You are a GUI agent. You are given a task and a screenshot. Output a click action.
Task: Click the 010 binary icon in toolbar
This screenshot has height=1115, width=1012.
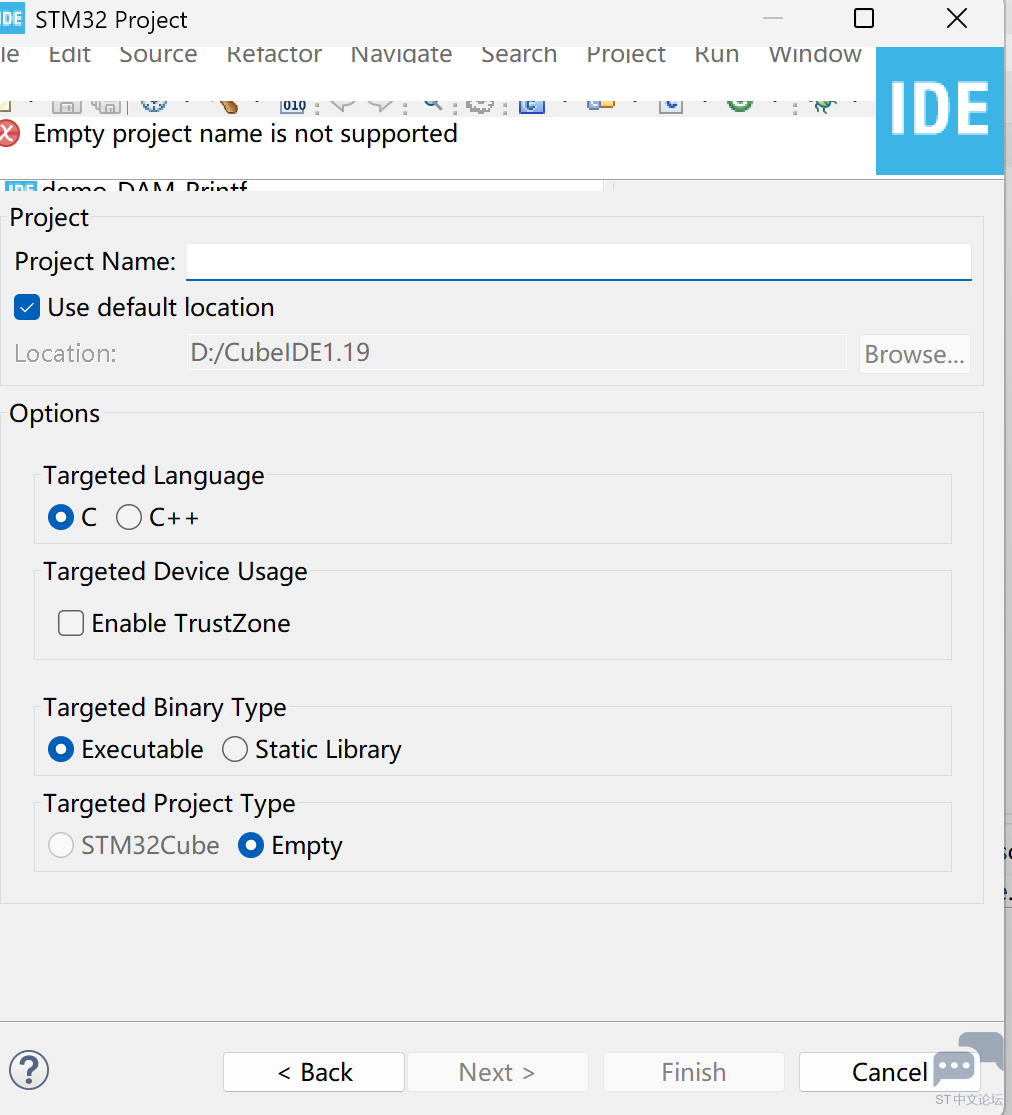pyautogui.click(x=293, y=106)
